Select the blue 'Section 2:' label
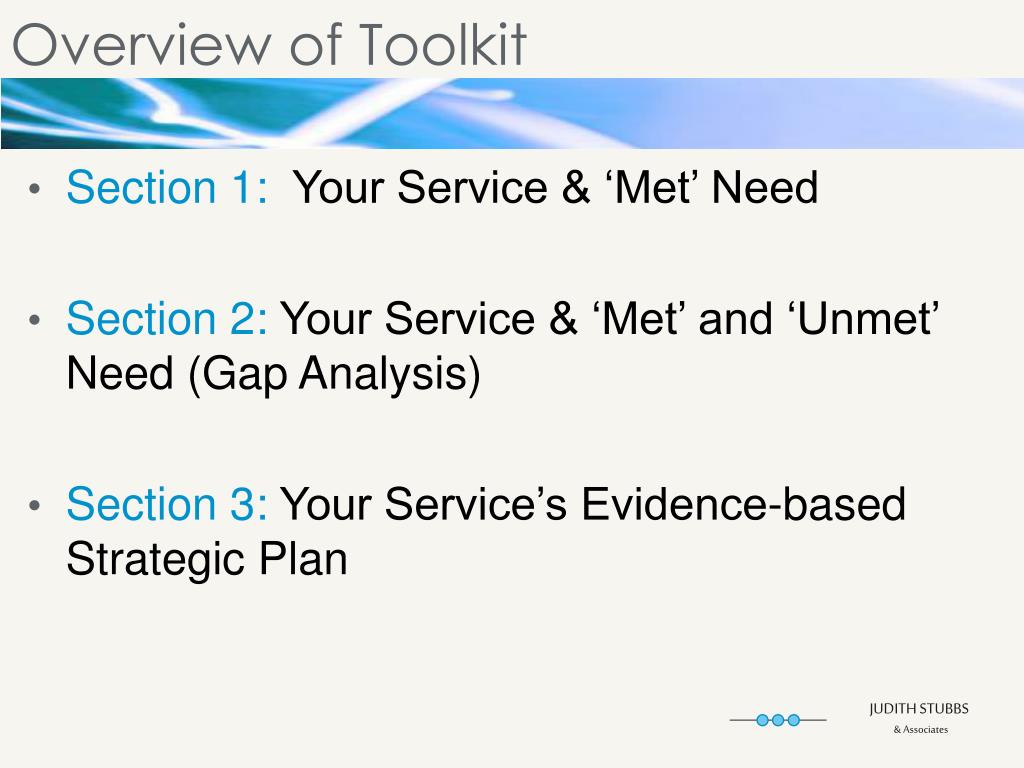This screenshot has width=1024, height=768. 166,320
